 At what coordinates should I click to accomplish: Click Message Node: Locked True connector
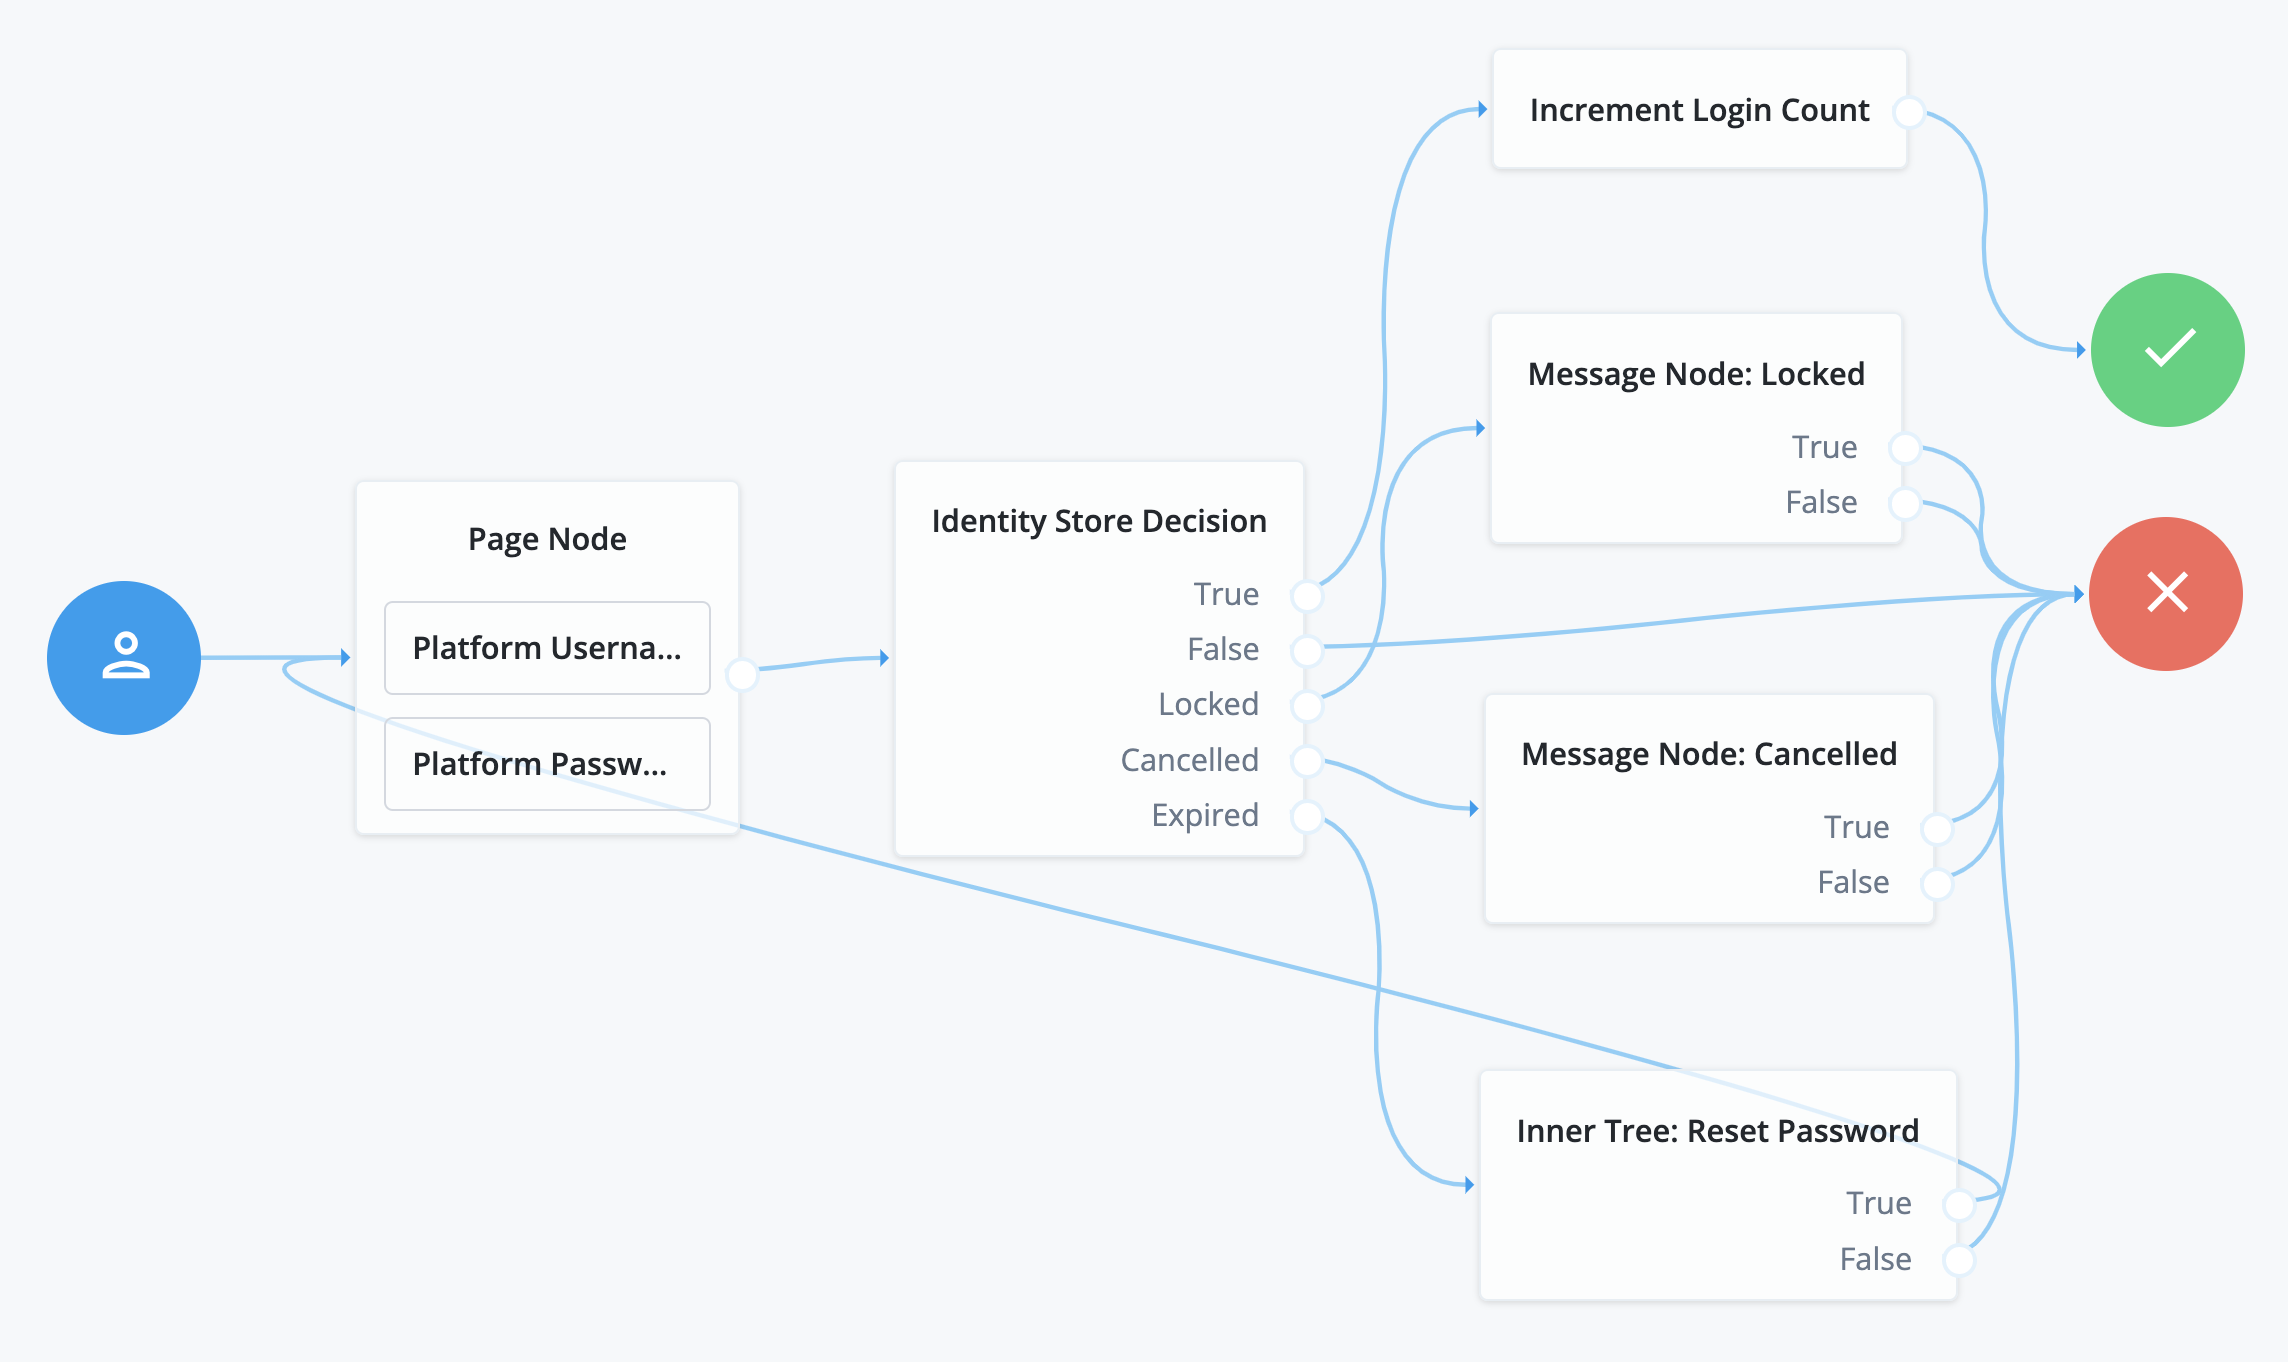point(1904,448)
